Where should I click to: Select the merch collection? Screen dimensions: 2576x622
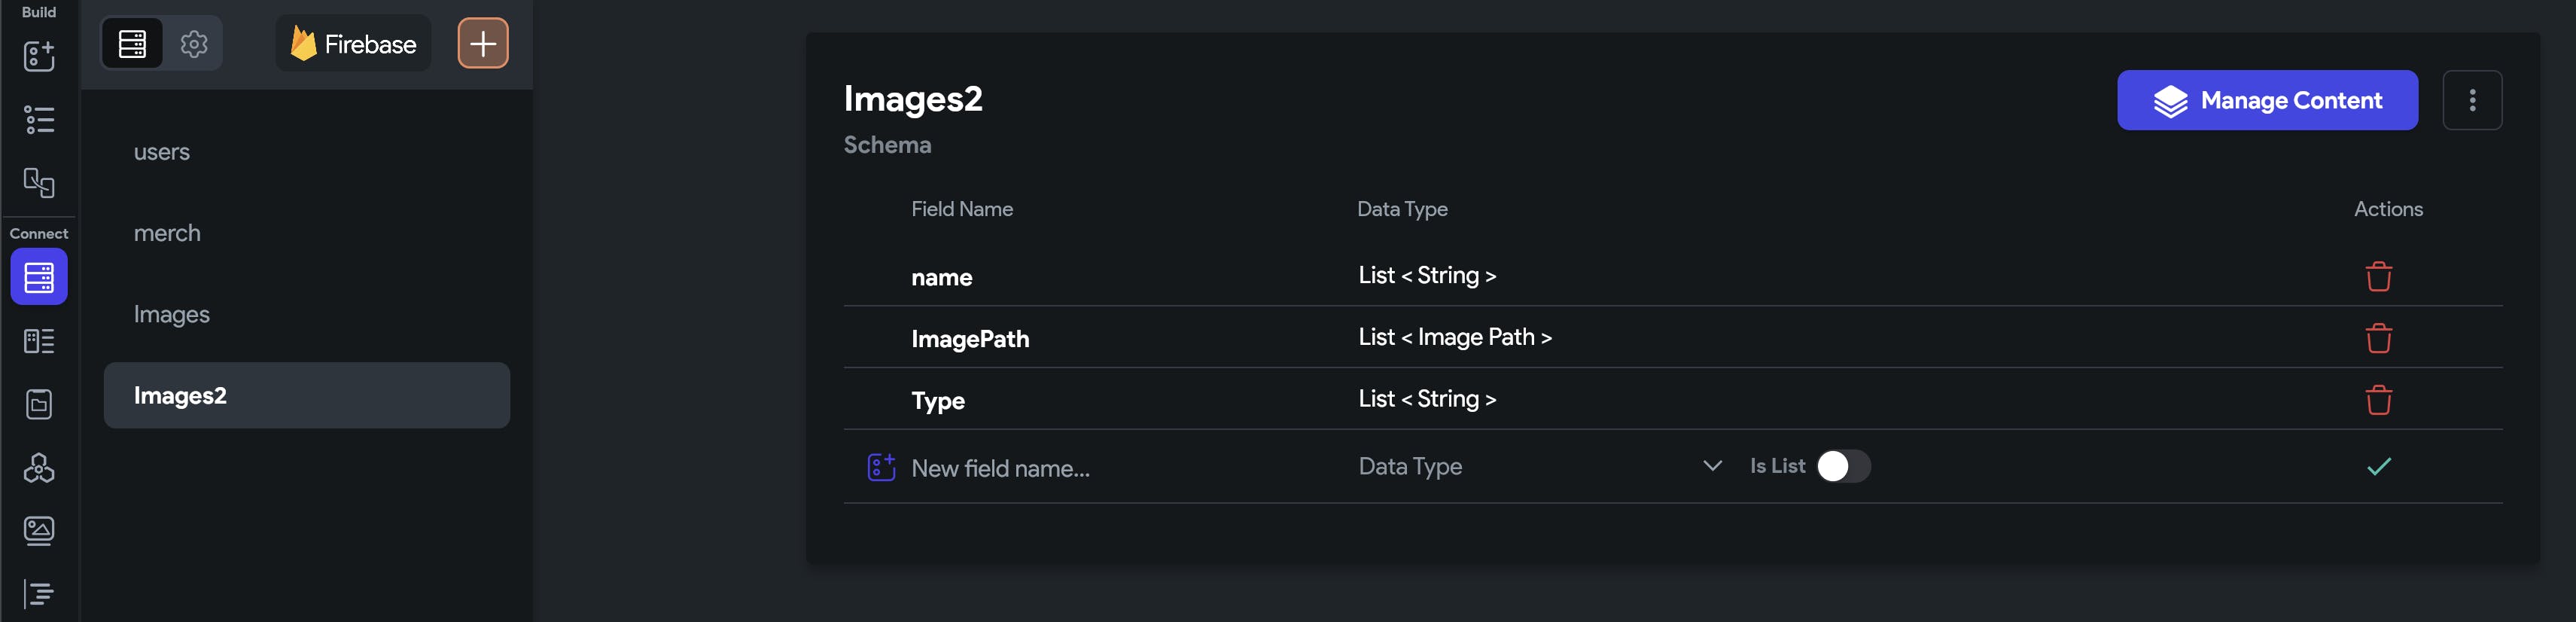[167, 233]
